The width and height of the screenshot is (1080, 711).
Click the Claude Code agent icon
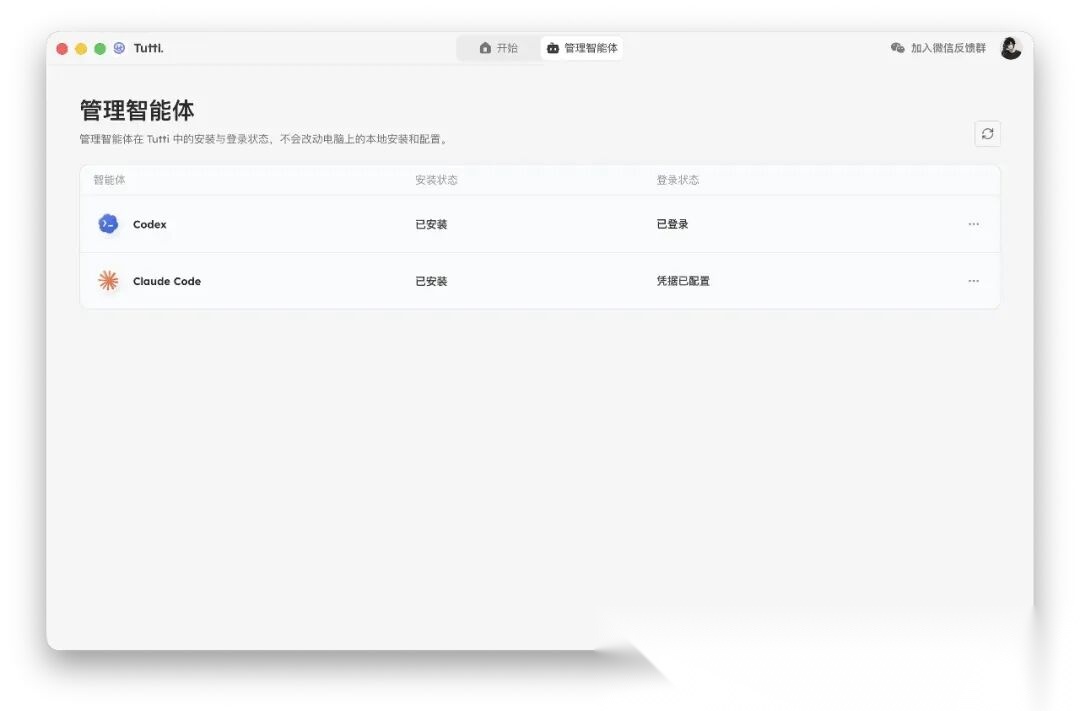click(x=108, y=281)
